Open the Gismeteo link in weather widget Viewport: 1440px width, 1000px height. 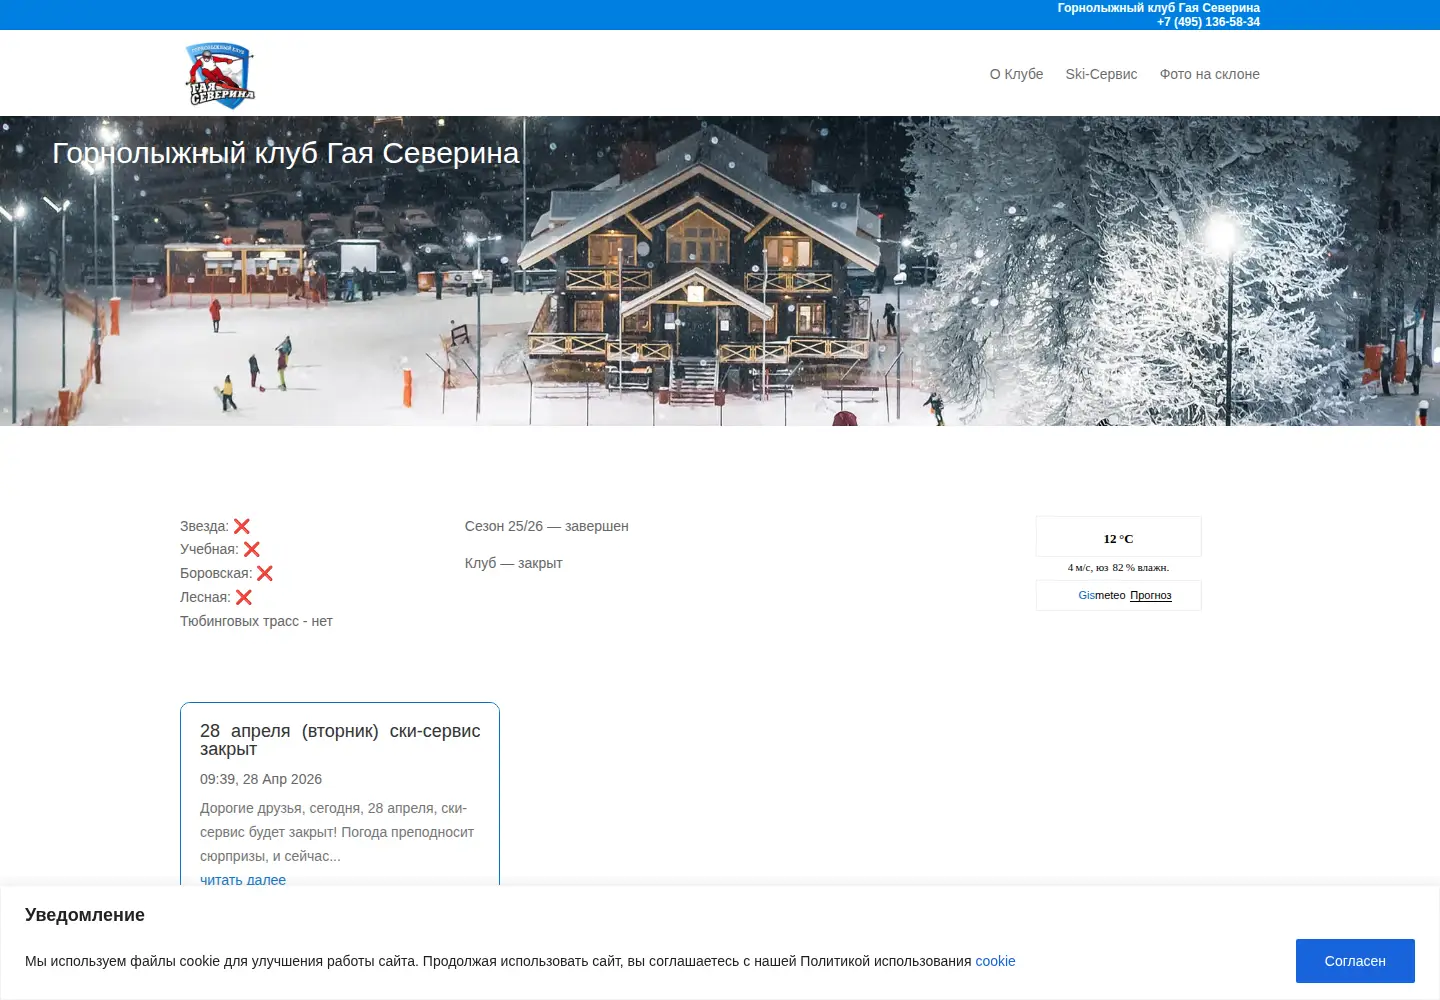1101,595
